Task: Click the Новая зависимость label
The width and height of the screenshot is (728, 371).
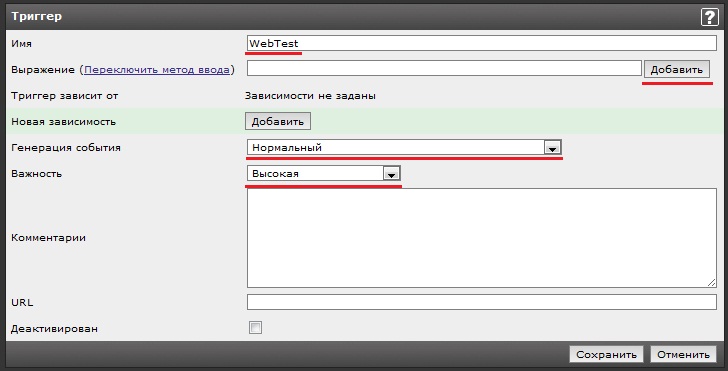Action: [x=64, y=122]
